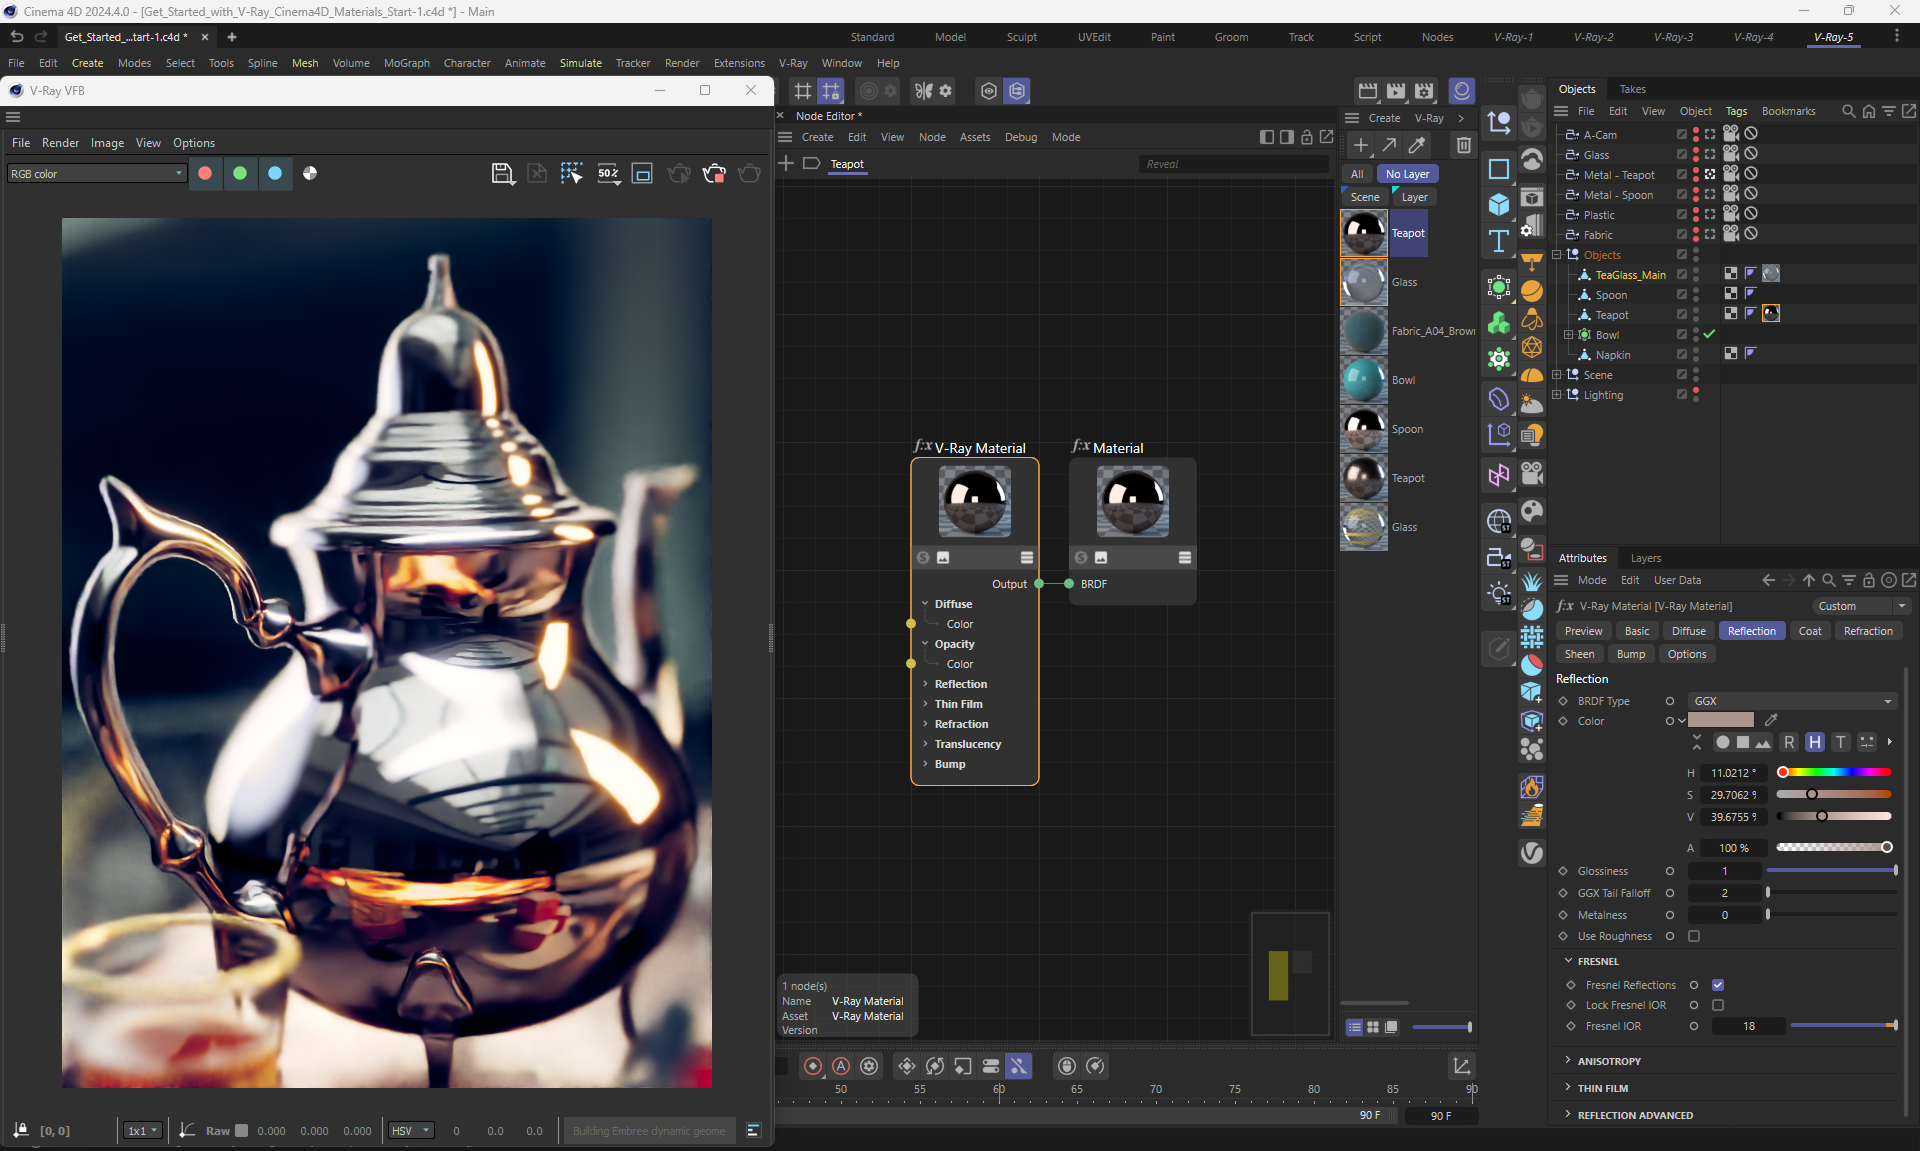Click the eyedropper icon beside reflection color
The width and height of the screenshot is (1920, 1151).
coord(1771,720)
